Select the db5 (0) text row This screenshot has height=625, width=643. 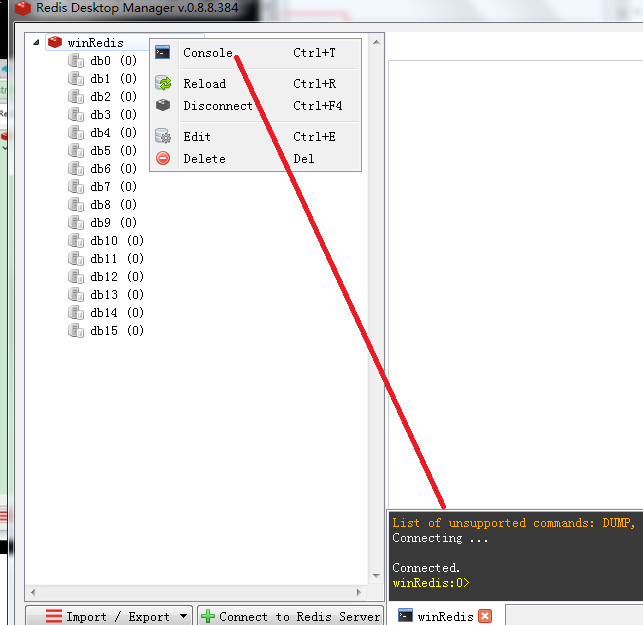coord(114,151)
